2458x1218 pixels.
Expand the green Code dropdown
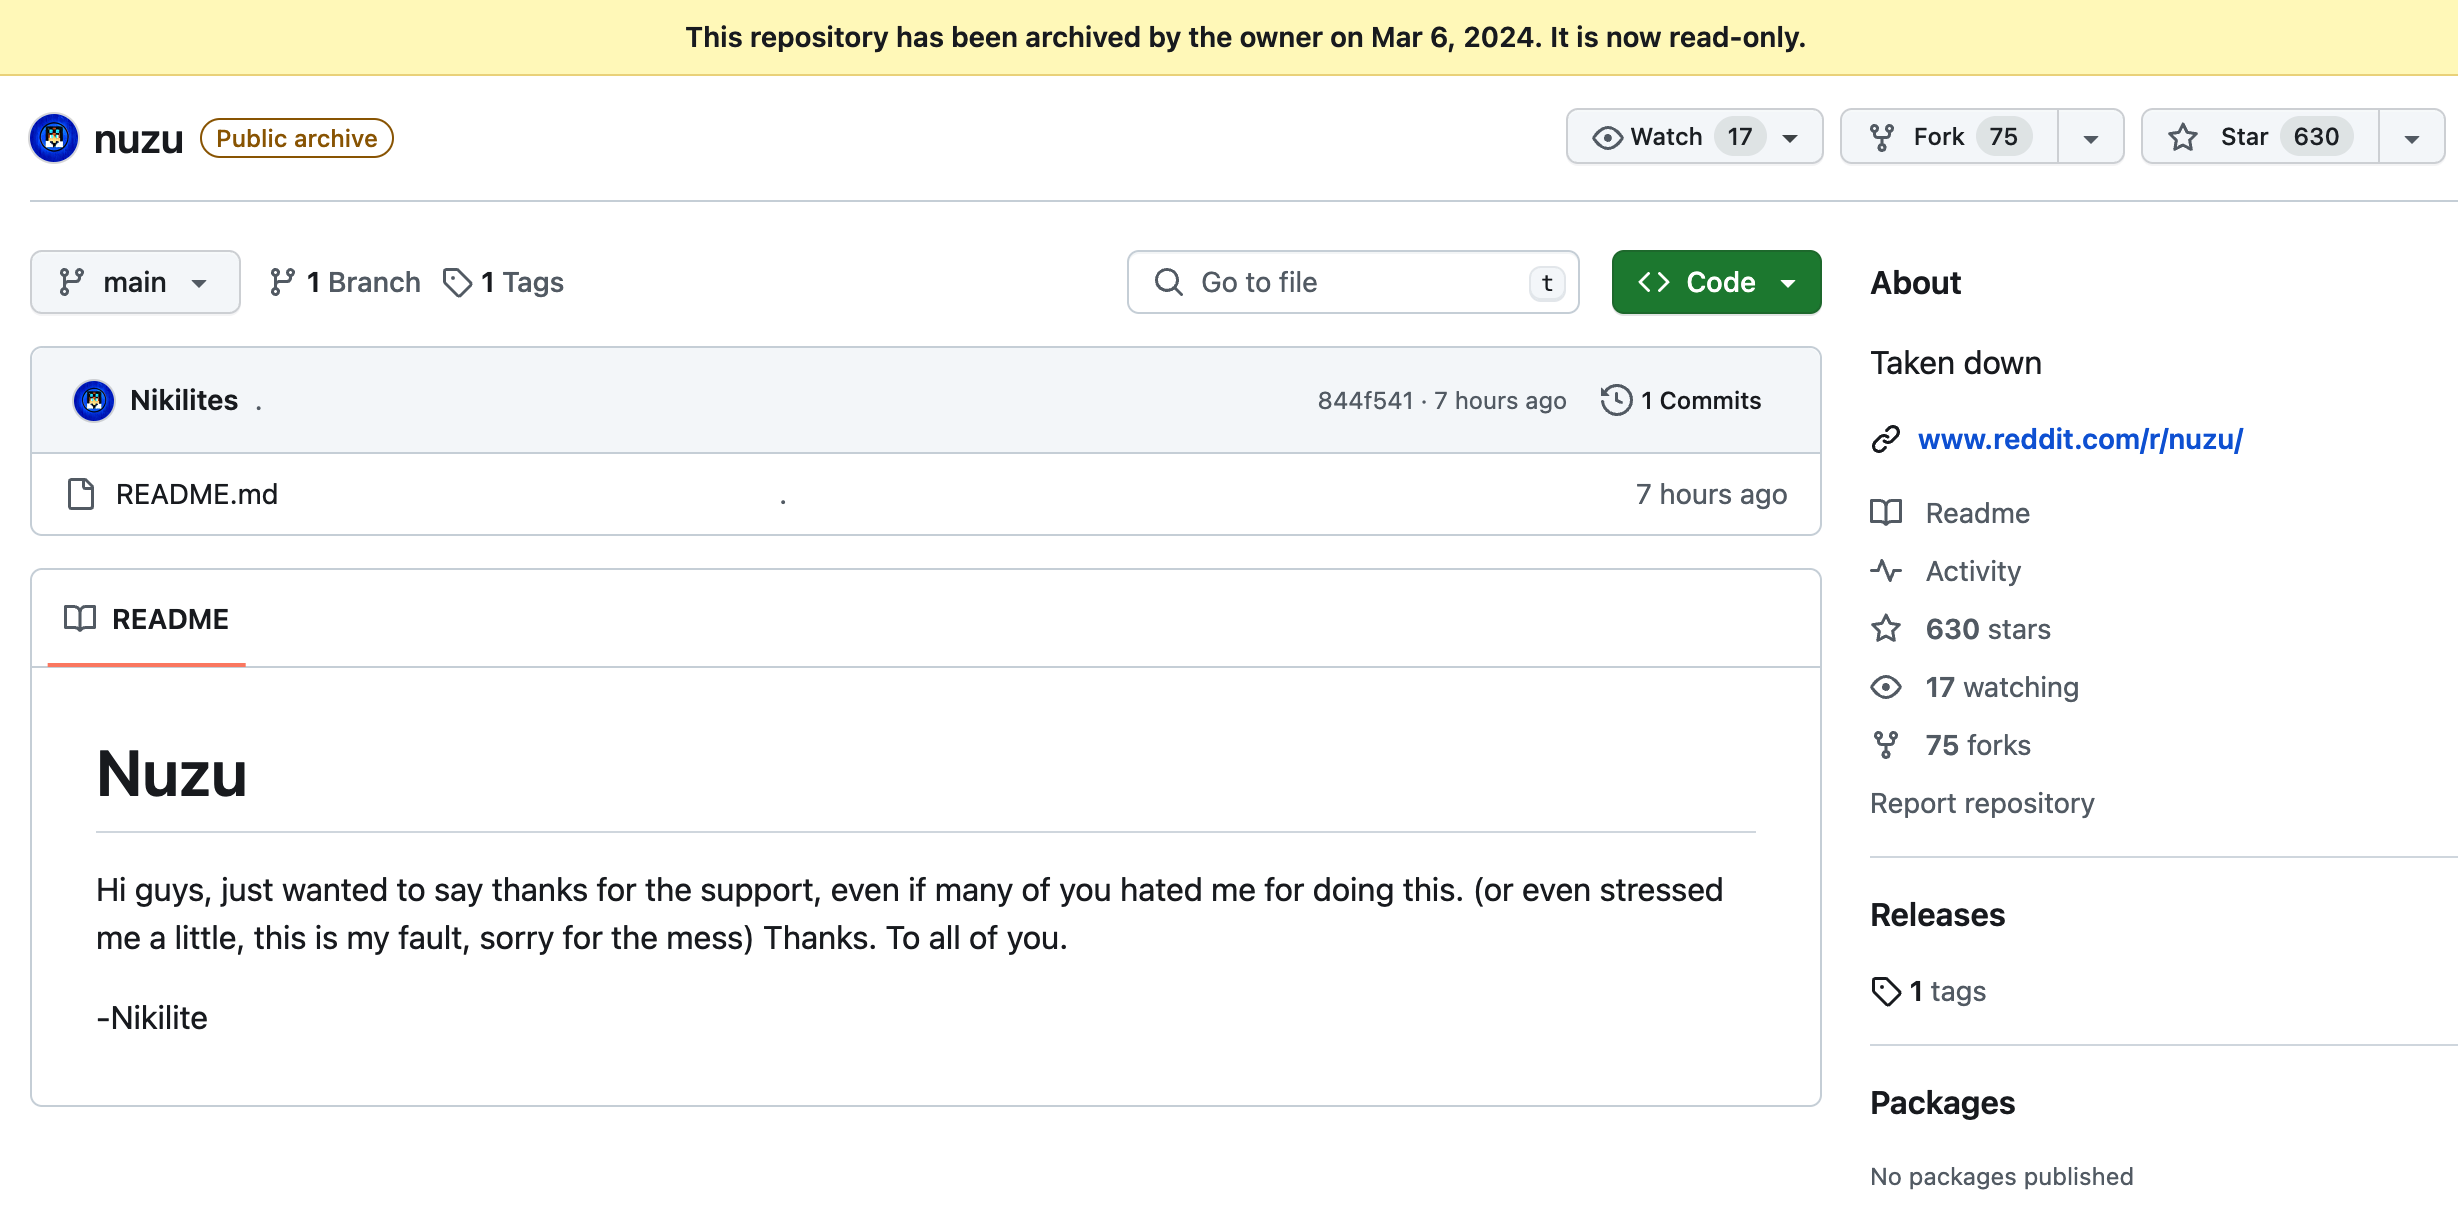[x=1716, y=283]
